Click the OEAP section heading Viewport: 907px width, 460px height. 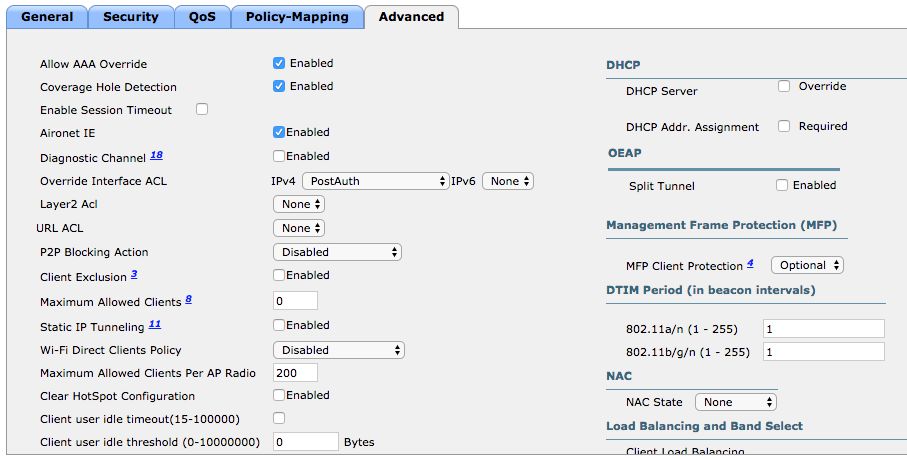tap(625, 153)
